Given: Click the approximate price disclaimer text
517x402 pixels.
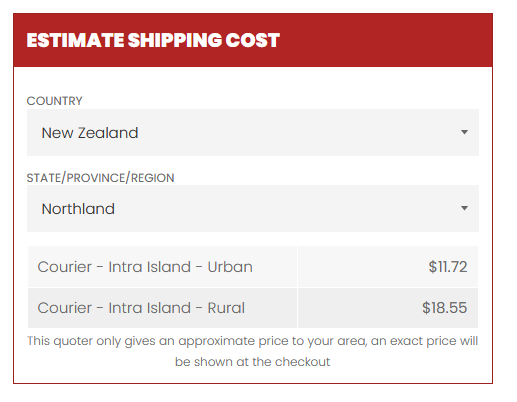Looking at the screenshot, I should [253, 351].
